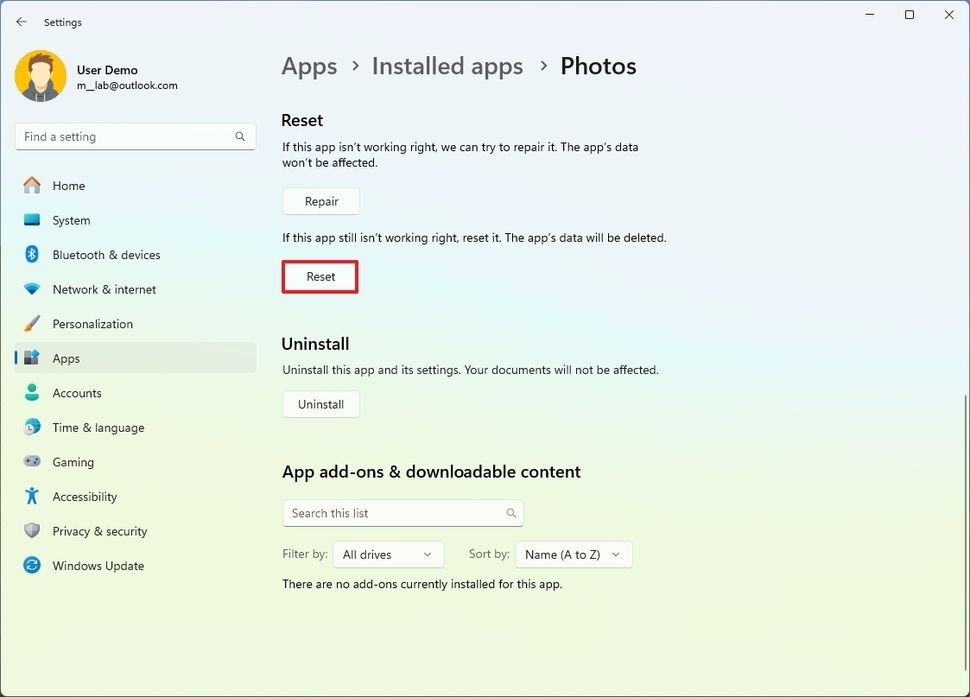The image size is (970, 697).
Task: Go to System settings
Action: pos(135,220)
